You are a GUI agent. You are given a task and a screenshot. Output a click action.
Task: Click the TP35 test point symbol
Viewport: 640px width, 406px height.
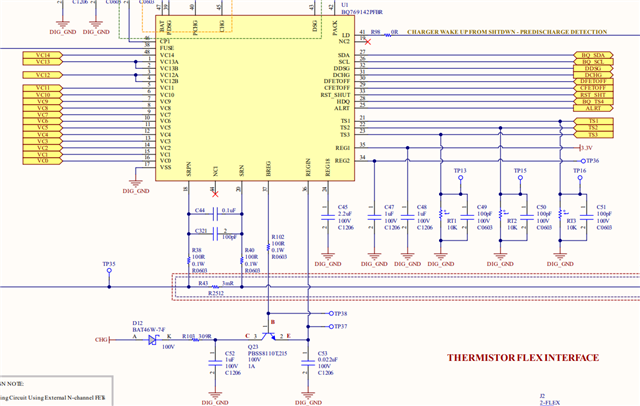pos(109,271)
